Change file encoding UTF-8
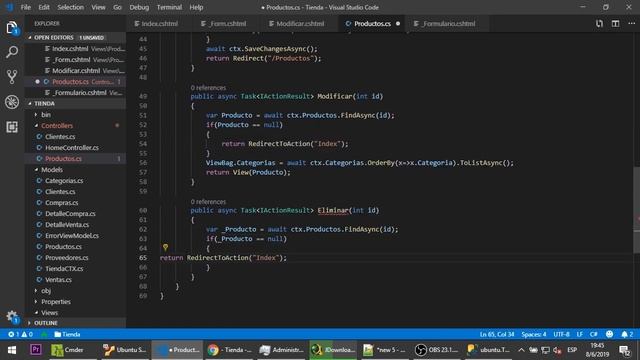 click(561, 334)
